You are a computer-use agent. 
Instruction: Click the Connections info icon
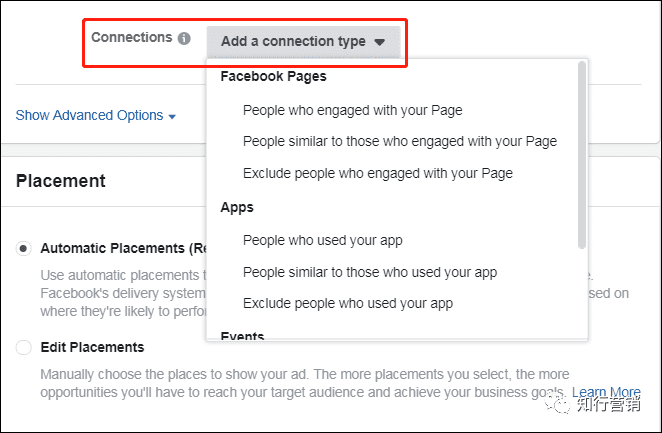tap(184, 39)
